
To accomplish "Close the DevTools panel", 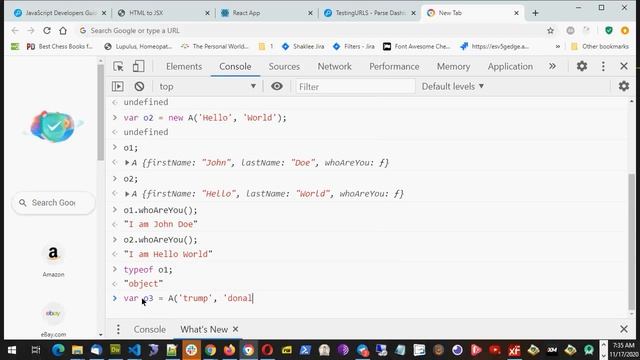I will click(x=624, y=66).
